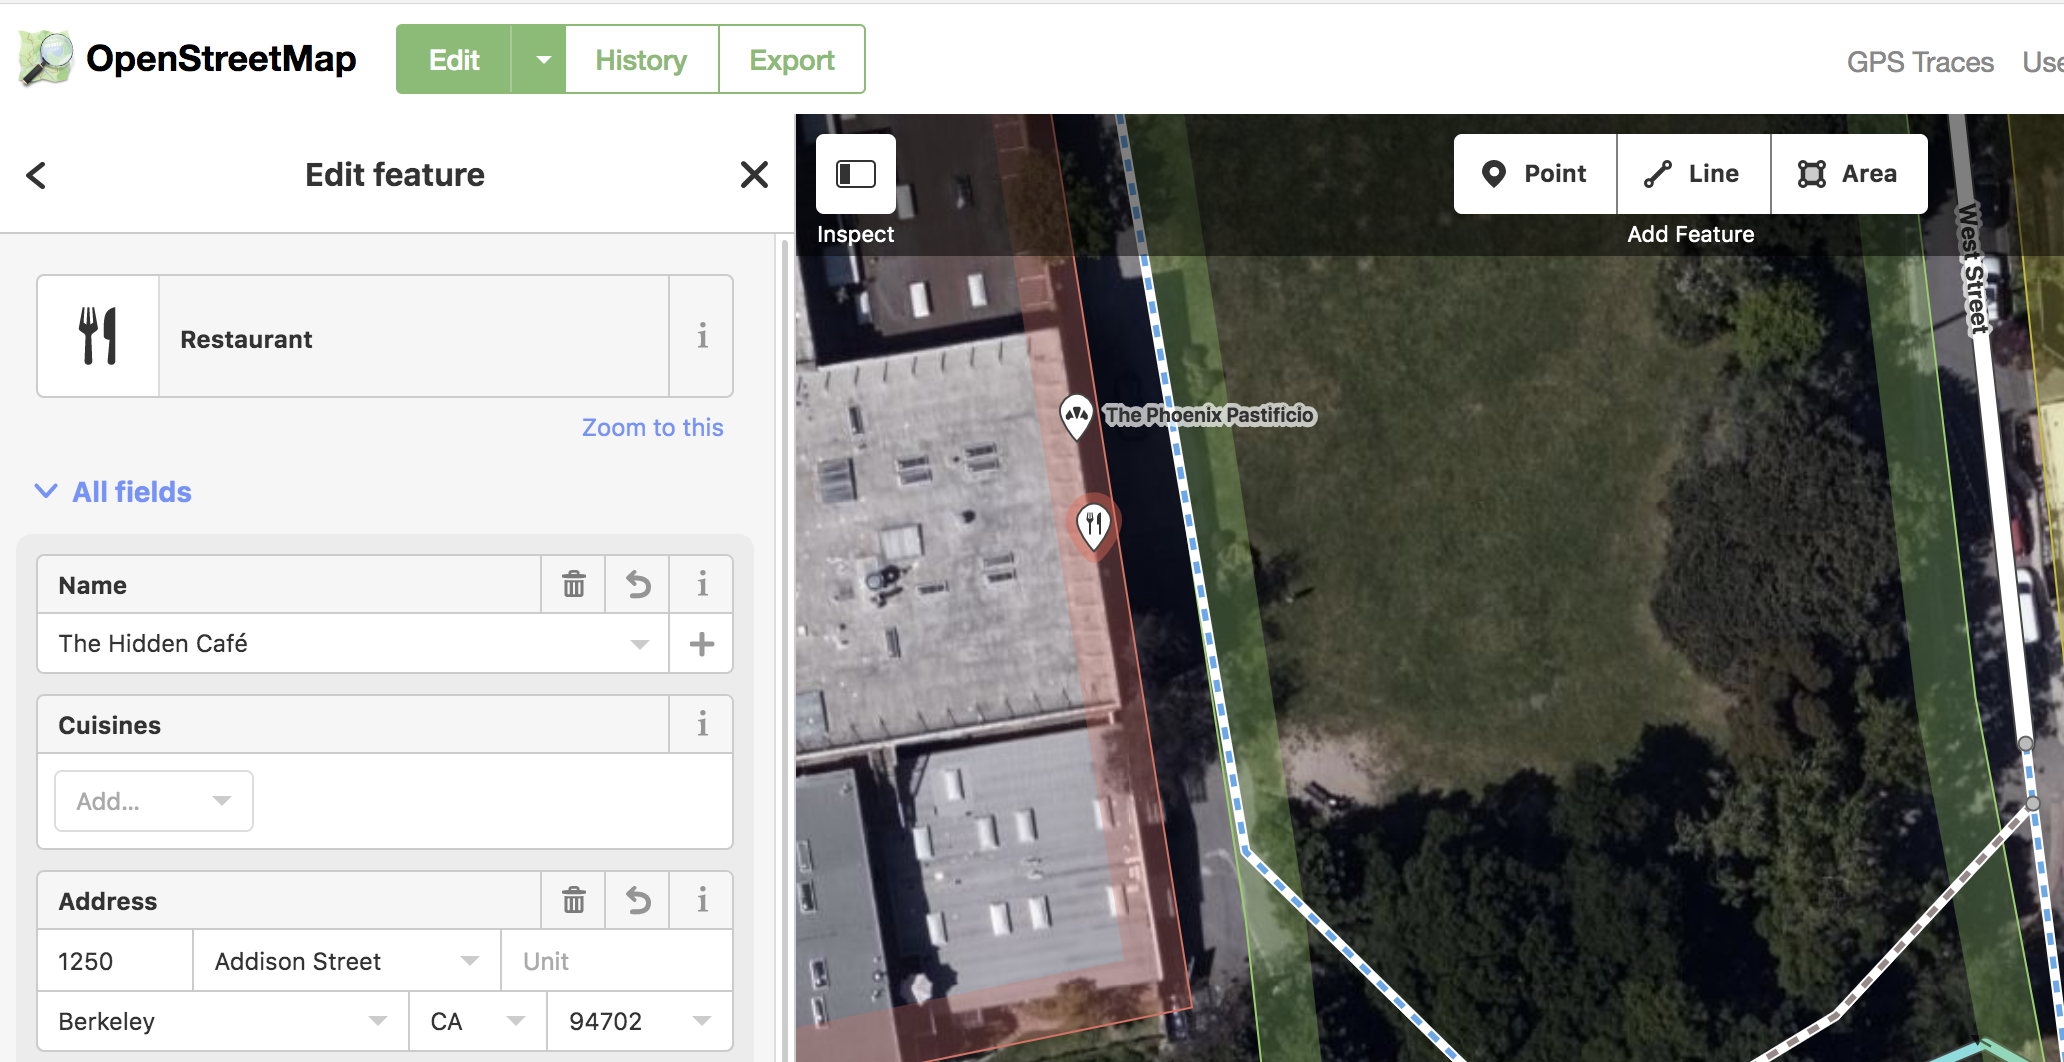Open the Cuisines Add combo box
This screenshot has width=2064, height=1062.
pyautogui.click(x=154, y=801)
